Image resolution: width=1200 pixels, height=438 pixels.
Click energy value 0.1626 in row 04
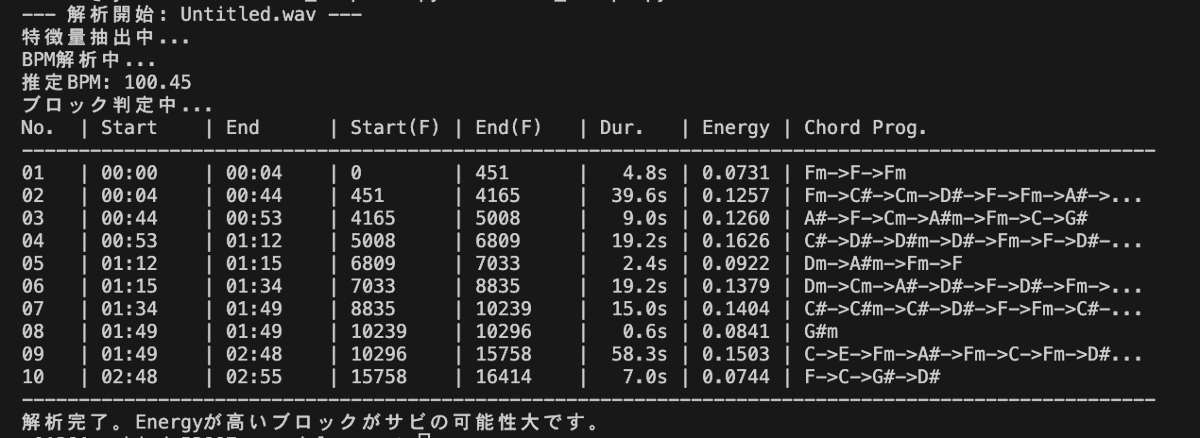click(x=736, y=240)
